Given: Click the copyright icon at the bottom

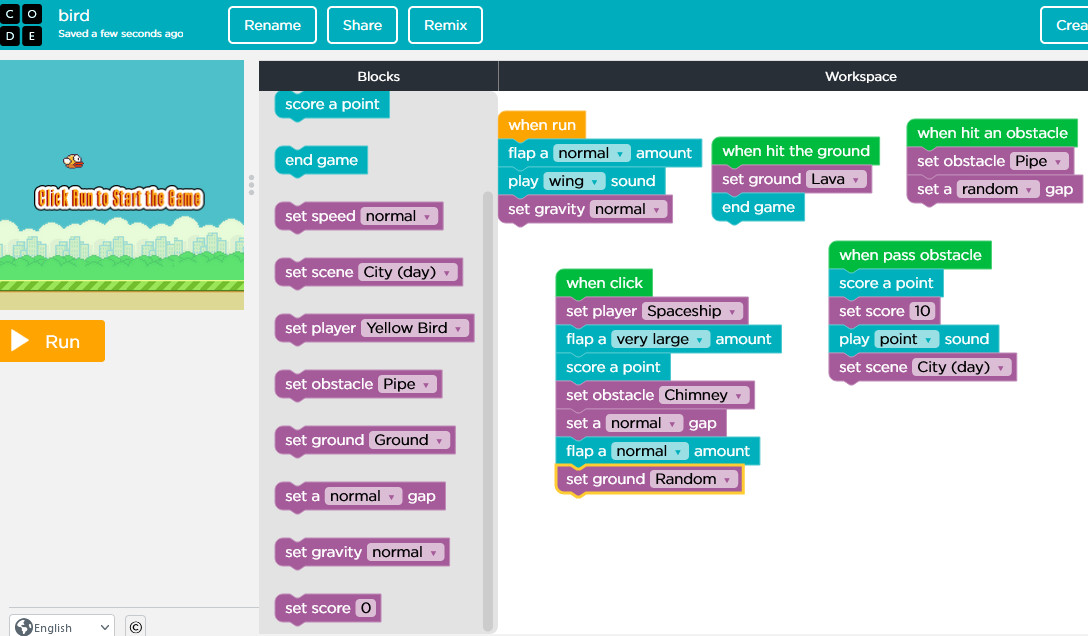Looking at the screenshot, I should pos(136,626).
